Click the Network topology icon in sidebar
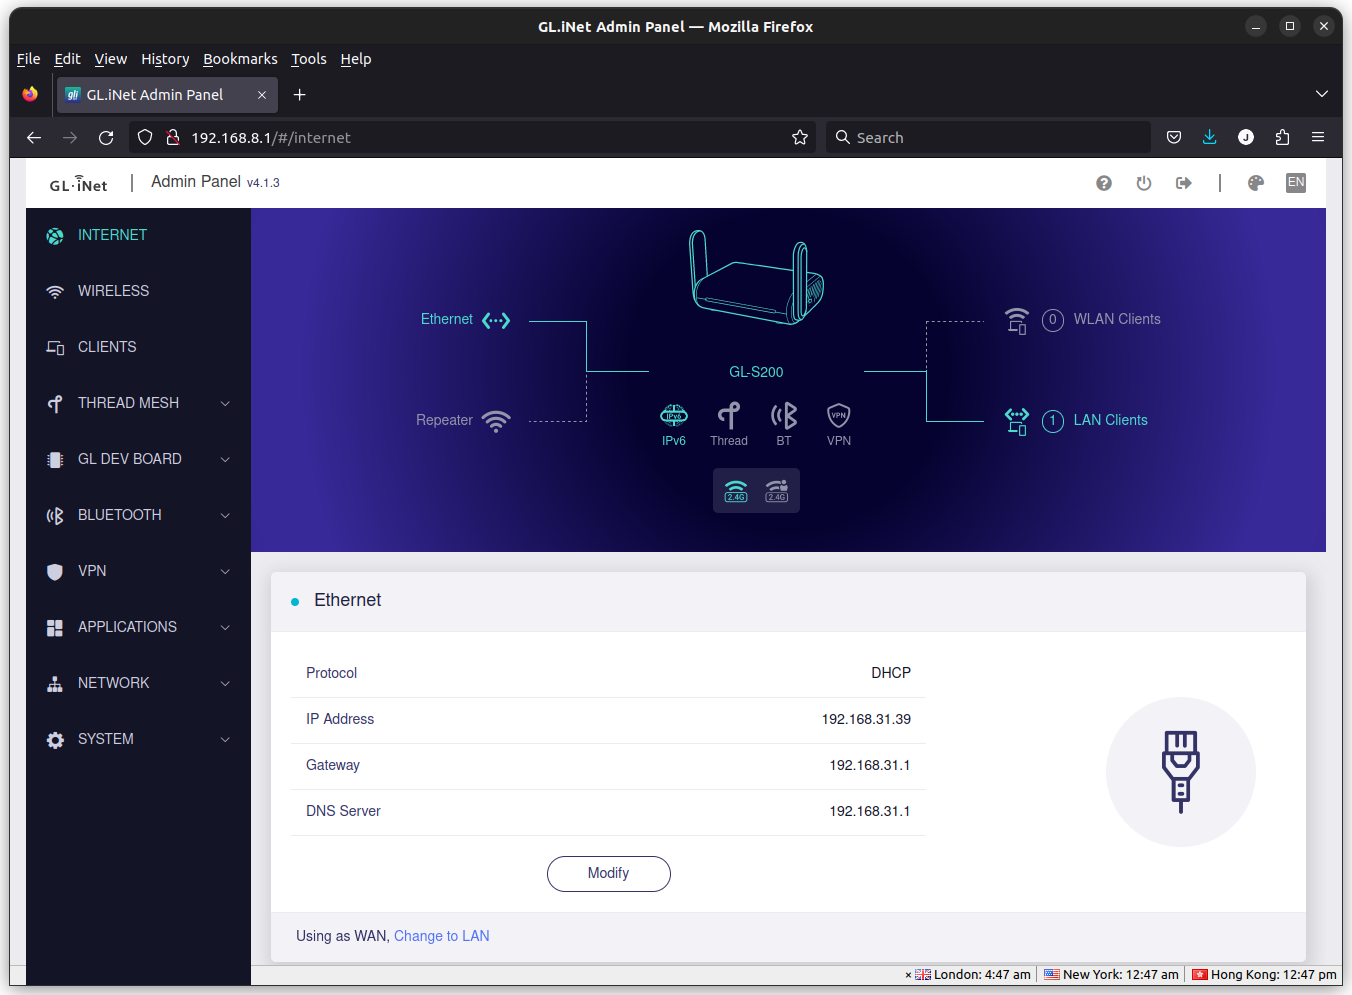1352x995 pixels. click(55, 684)
